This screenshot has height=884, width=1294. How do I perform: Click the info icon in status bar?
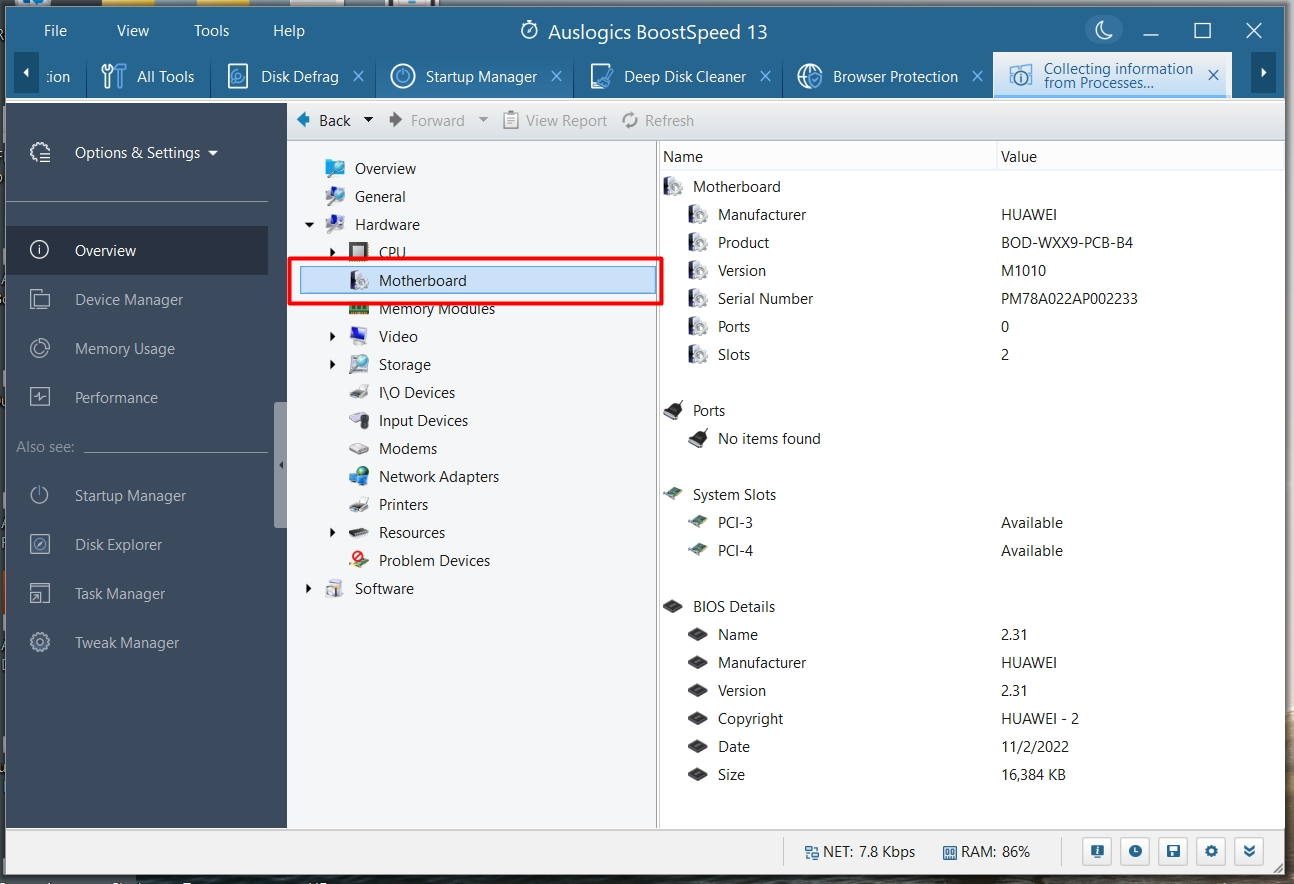coord(1097,852)
